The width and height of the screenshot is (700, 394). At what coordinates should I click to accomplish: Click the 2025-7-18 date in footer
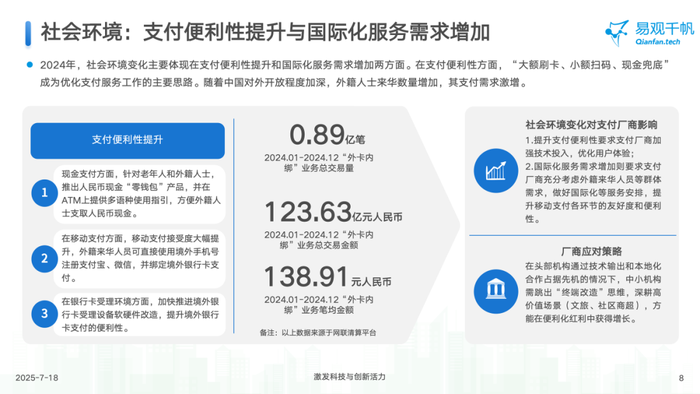click(x=37, y=378)
